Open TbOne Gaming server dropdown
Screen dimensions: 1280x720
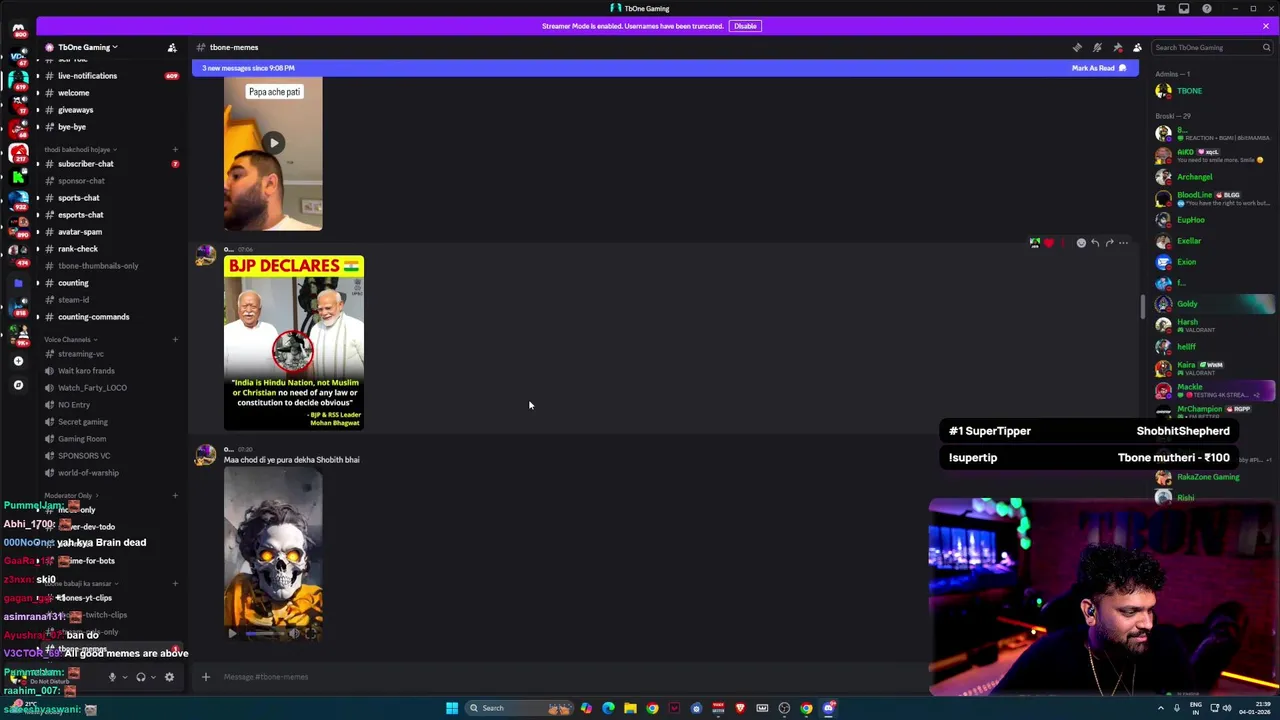(87, 47)
